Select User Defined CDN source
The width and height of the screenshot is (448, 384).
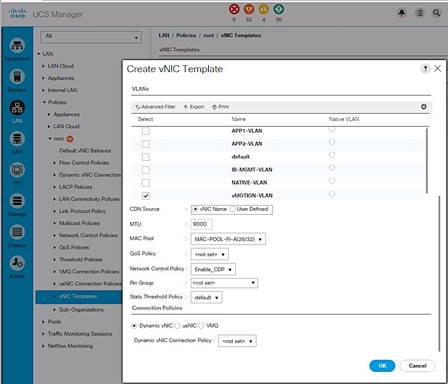[x=233, y=209]
